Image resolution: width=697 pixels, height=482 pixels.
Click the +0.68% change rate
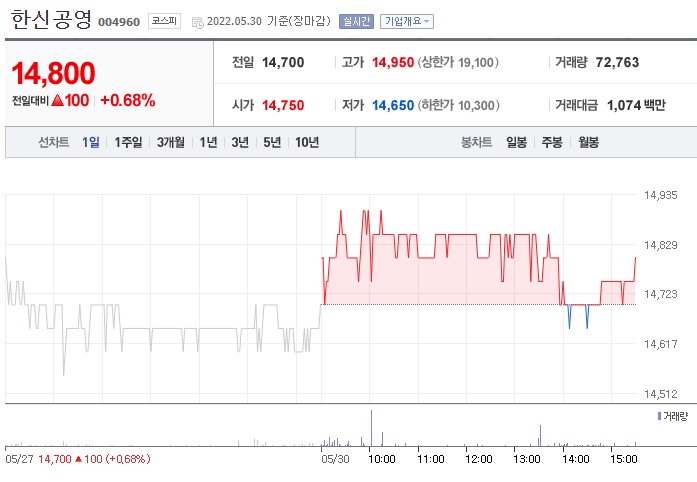click(x=128, y=100)
